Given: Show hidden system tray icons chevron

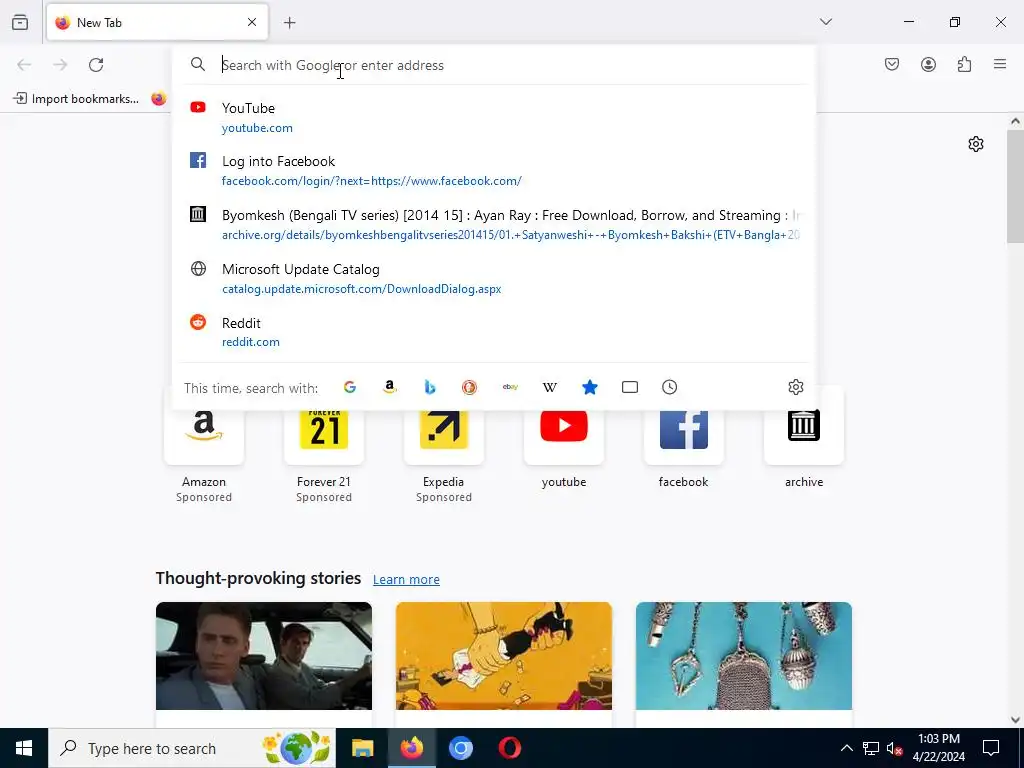Looking at the screenshot, I should (x=846, y=748).
